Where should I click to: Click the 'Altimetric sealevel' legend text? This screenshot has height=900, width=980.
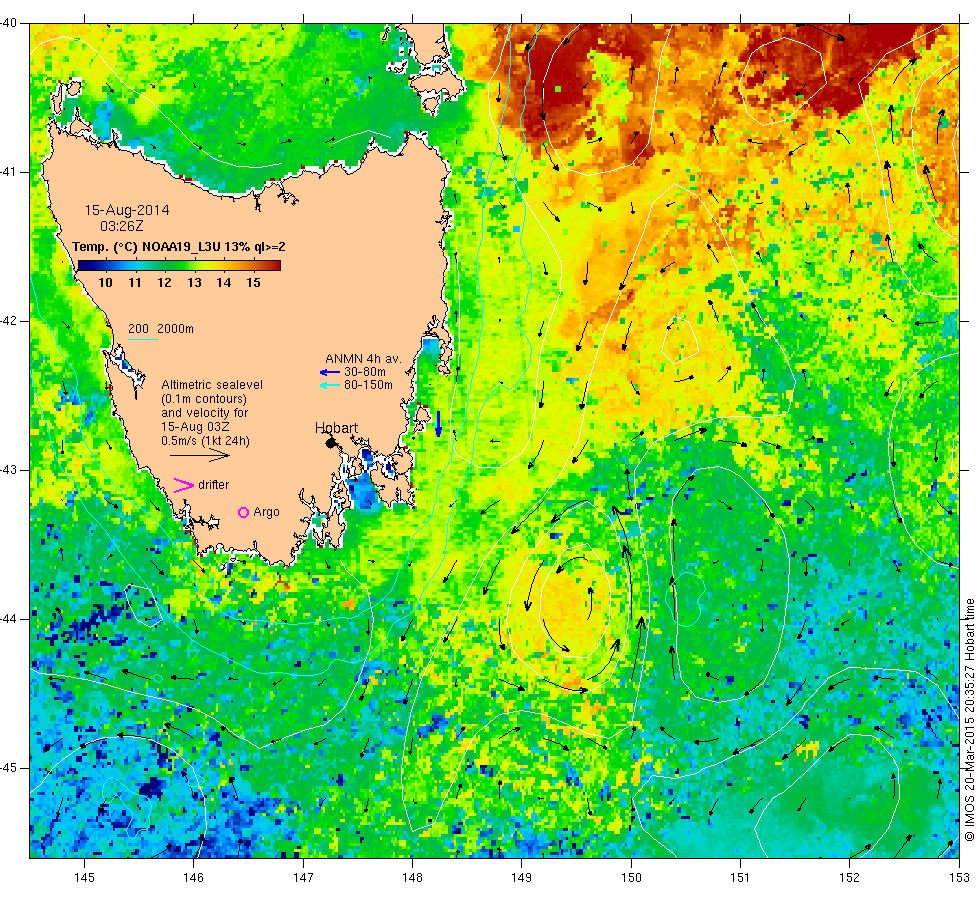(x=212, y=385)
